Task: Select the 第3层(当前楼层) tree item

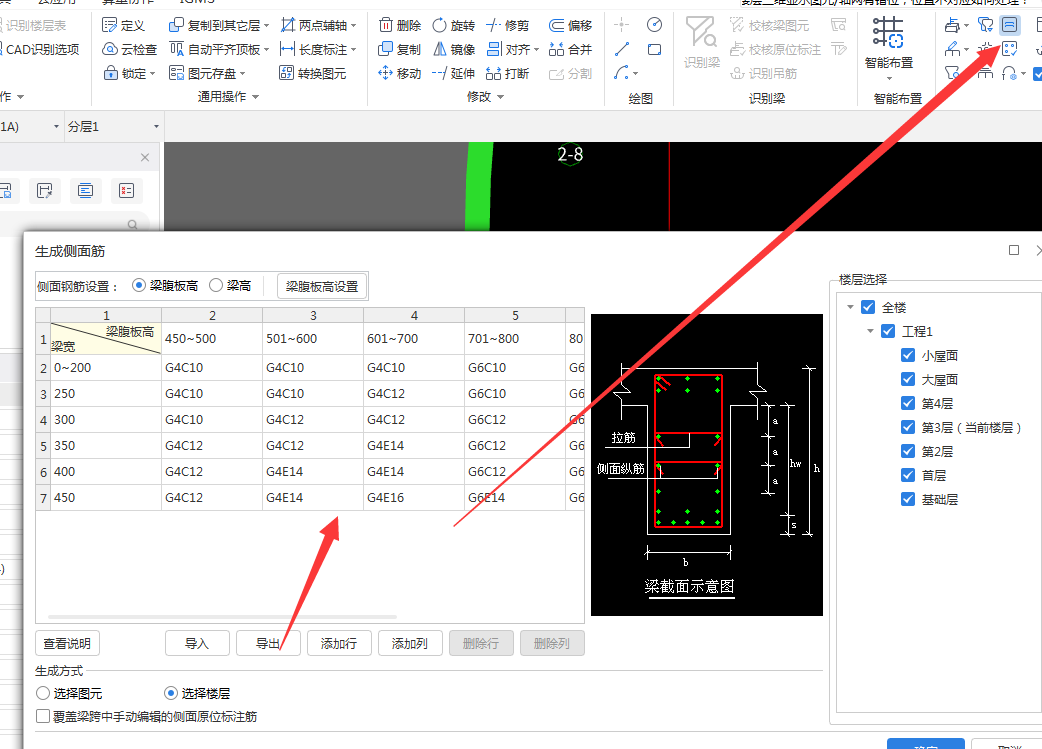Action: (970, 427)
